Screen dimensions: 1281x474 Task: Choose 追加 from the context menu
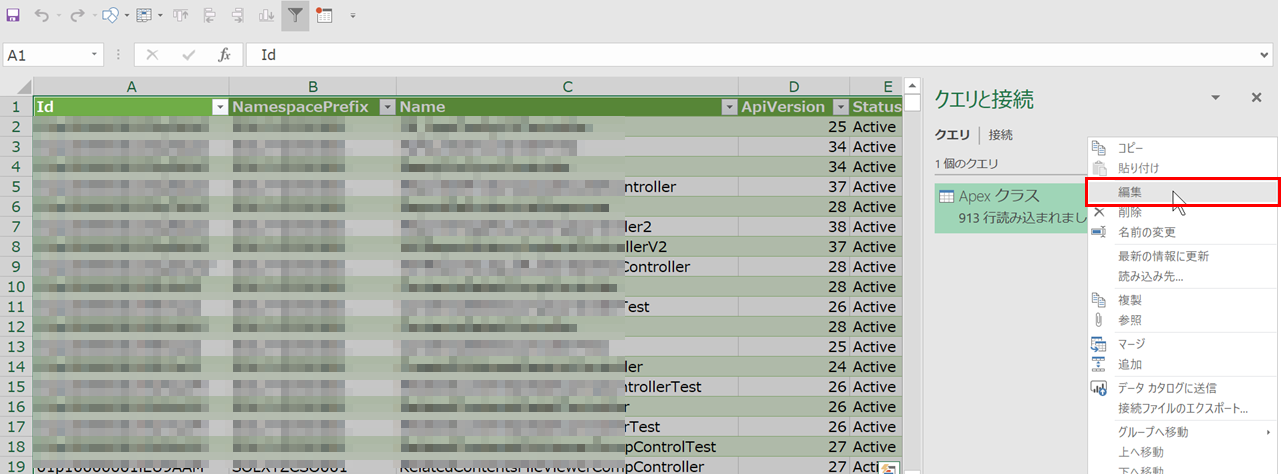1182,364
